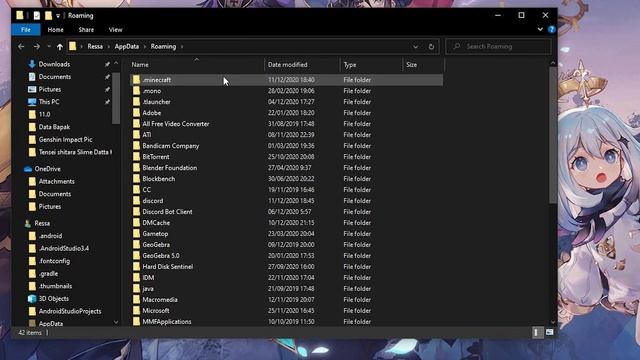Switch to large icons view layout
This screenshot has width=640, height=360.
[549, 332]
